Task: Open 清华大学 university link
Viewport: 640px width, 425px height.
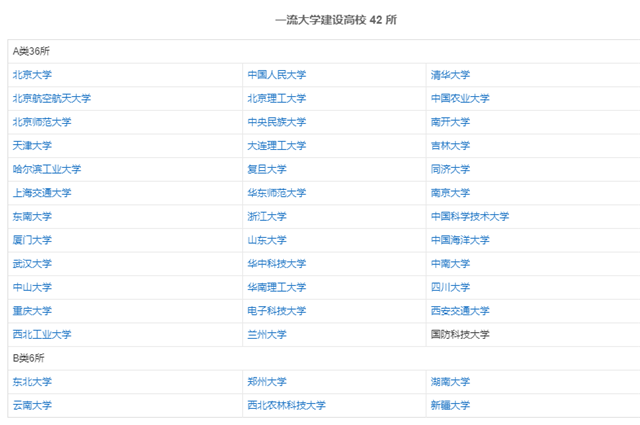Action: tap(450, 75)
